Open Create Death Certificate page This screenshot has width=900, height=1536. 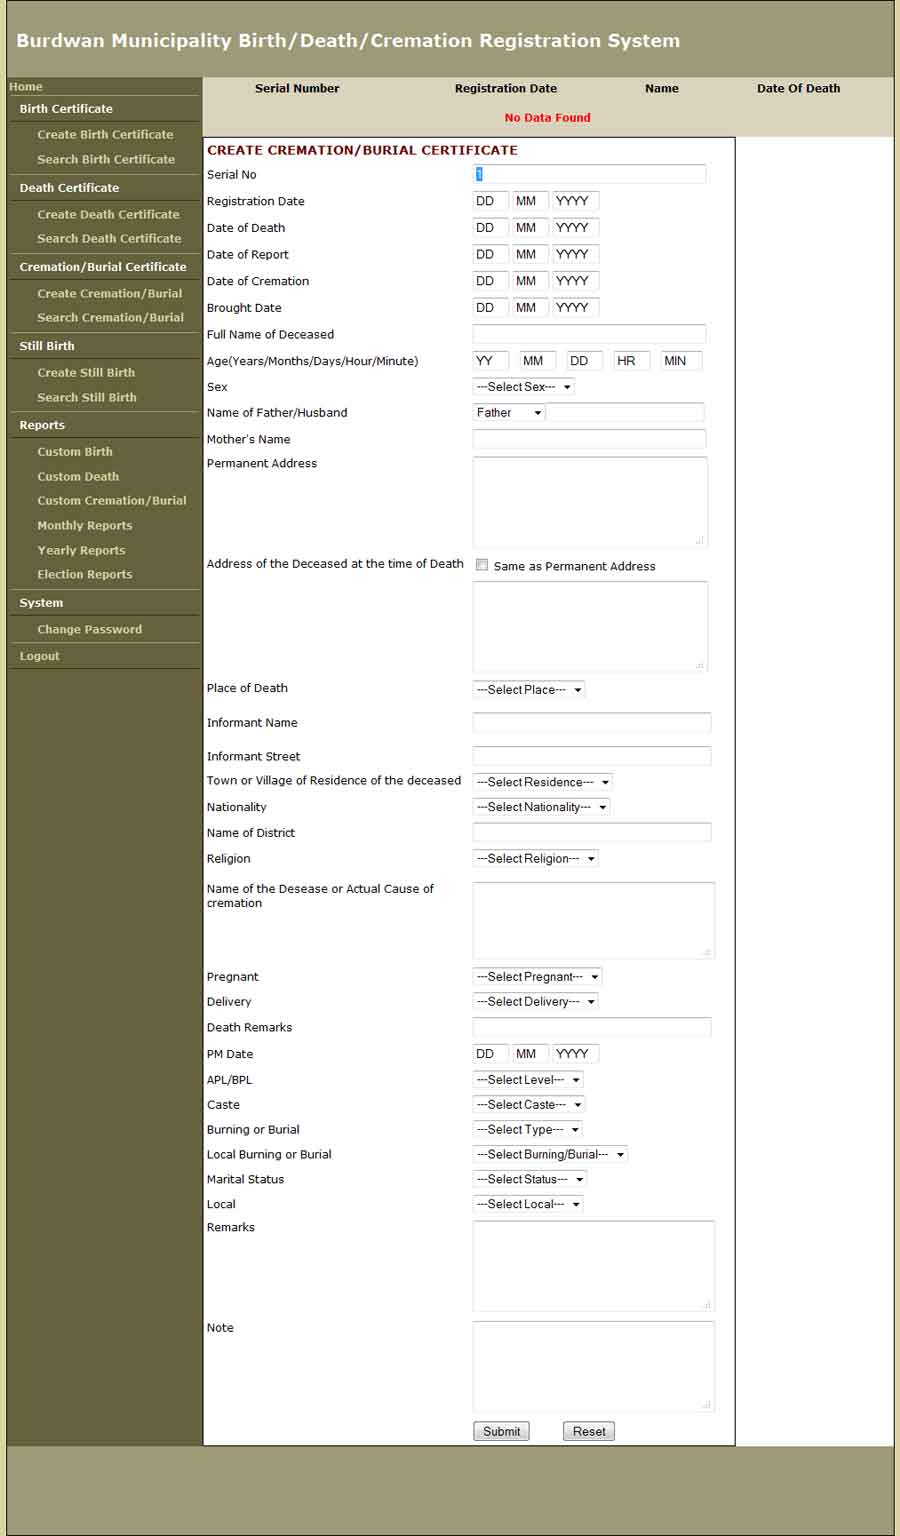[x=108, y=214]
